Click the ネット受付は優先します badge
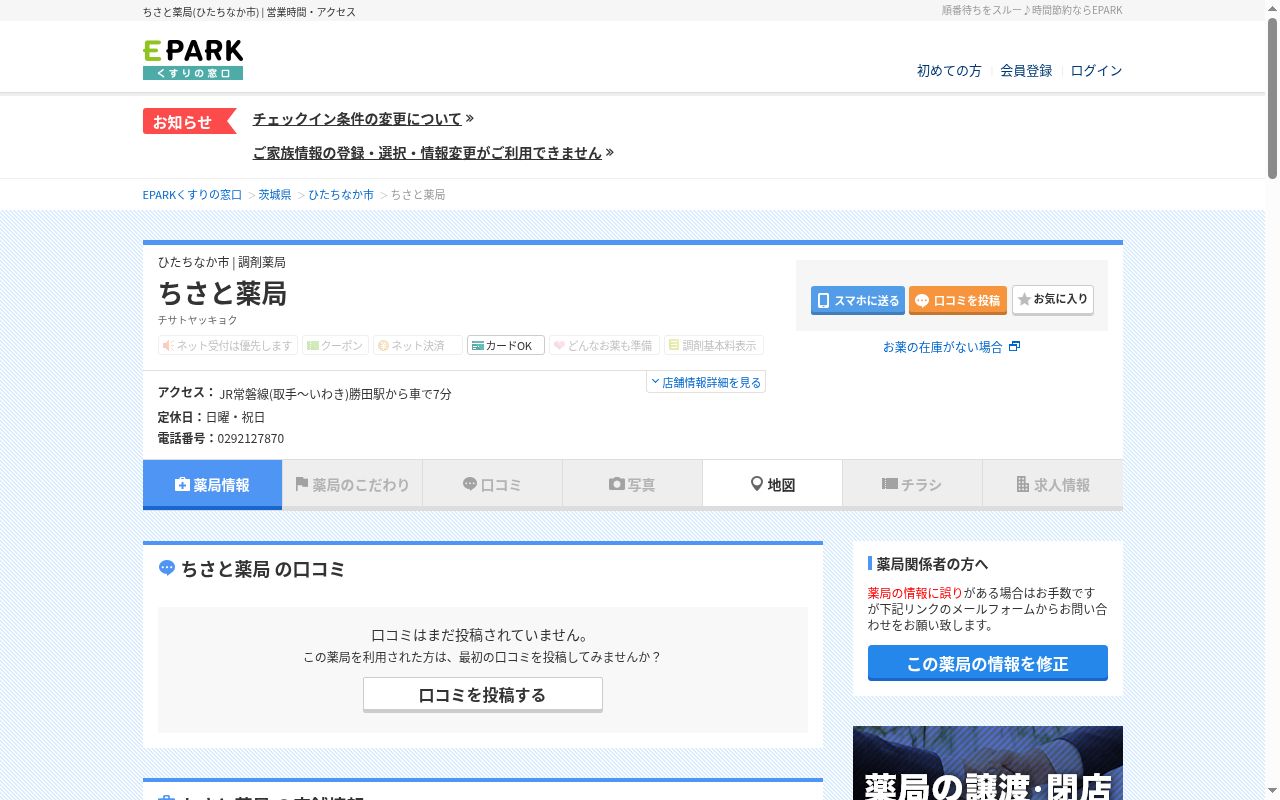This screenshot has height=800, width=1280. point(228,345)
